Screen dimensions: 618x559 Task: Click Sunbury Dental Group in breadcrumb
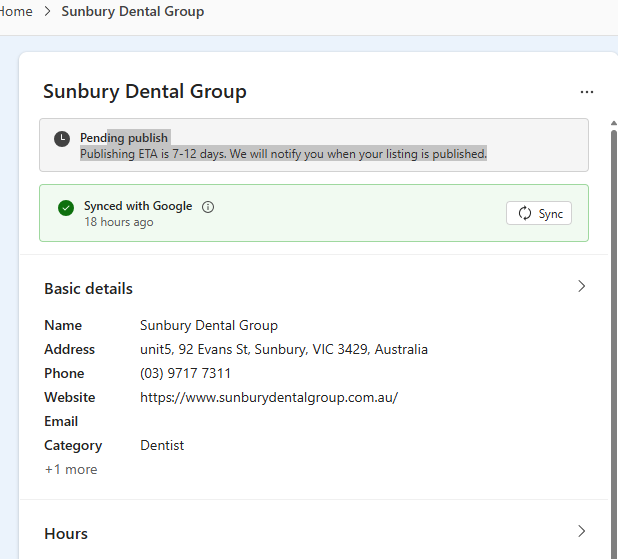pyautogui.click(x=133, y=11)
